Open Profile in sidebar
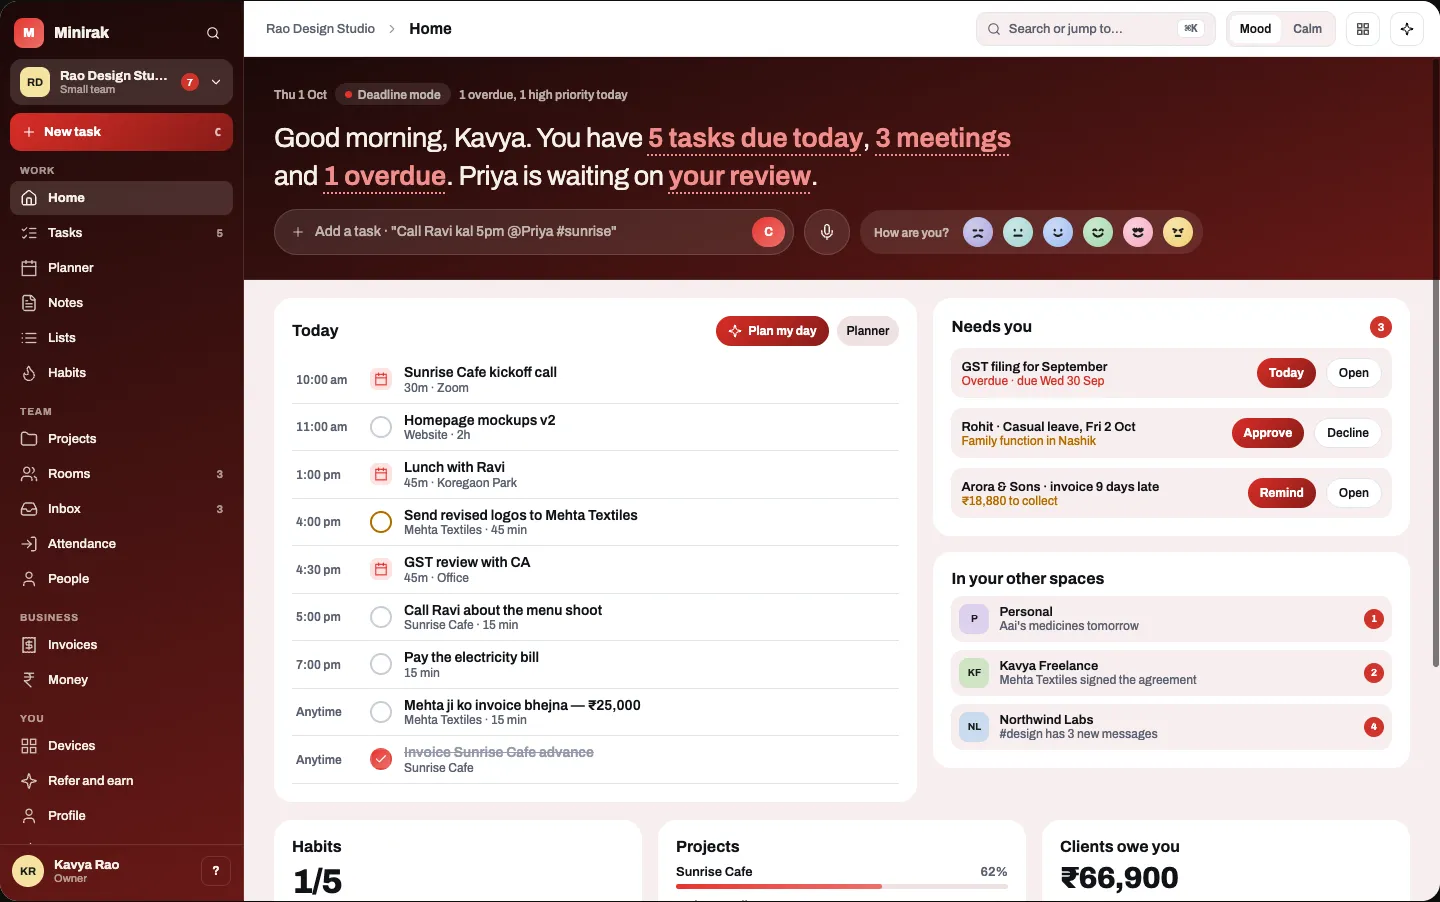 point(121,816)
